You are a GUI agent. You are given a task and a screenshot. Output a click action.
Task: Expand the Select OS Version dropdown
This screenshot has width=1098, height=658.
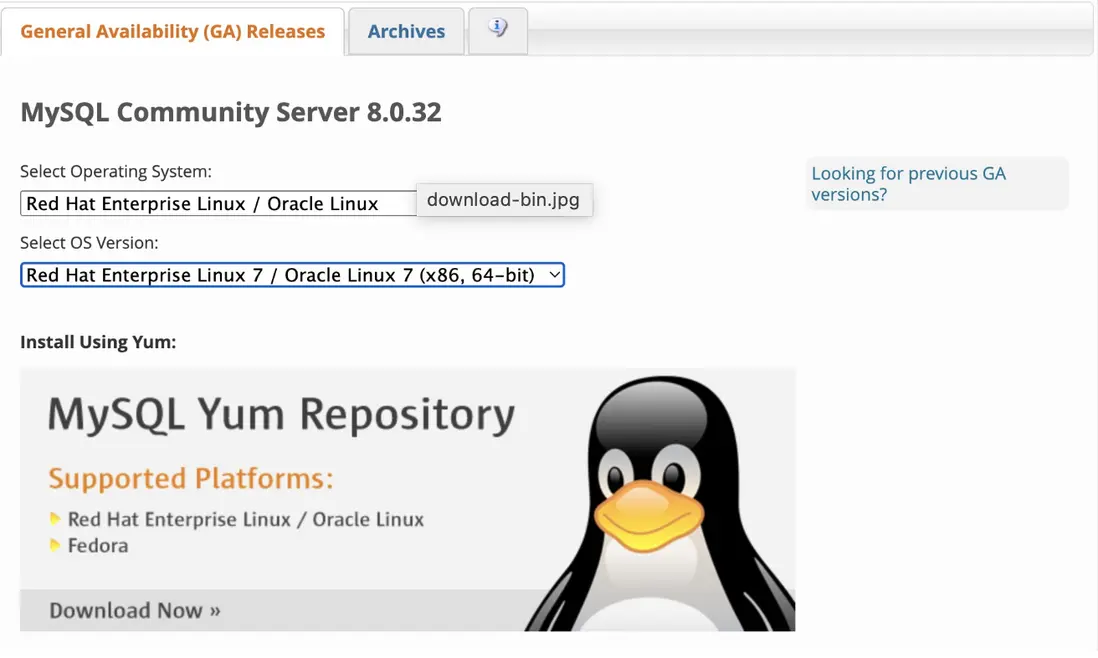(292, 275)
